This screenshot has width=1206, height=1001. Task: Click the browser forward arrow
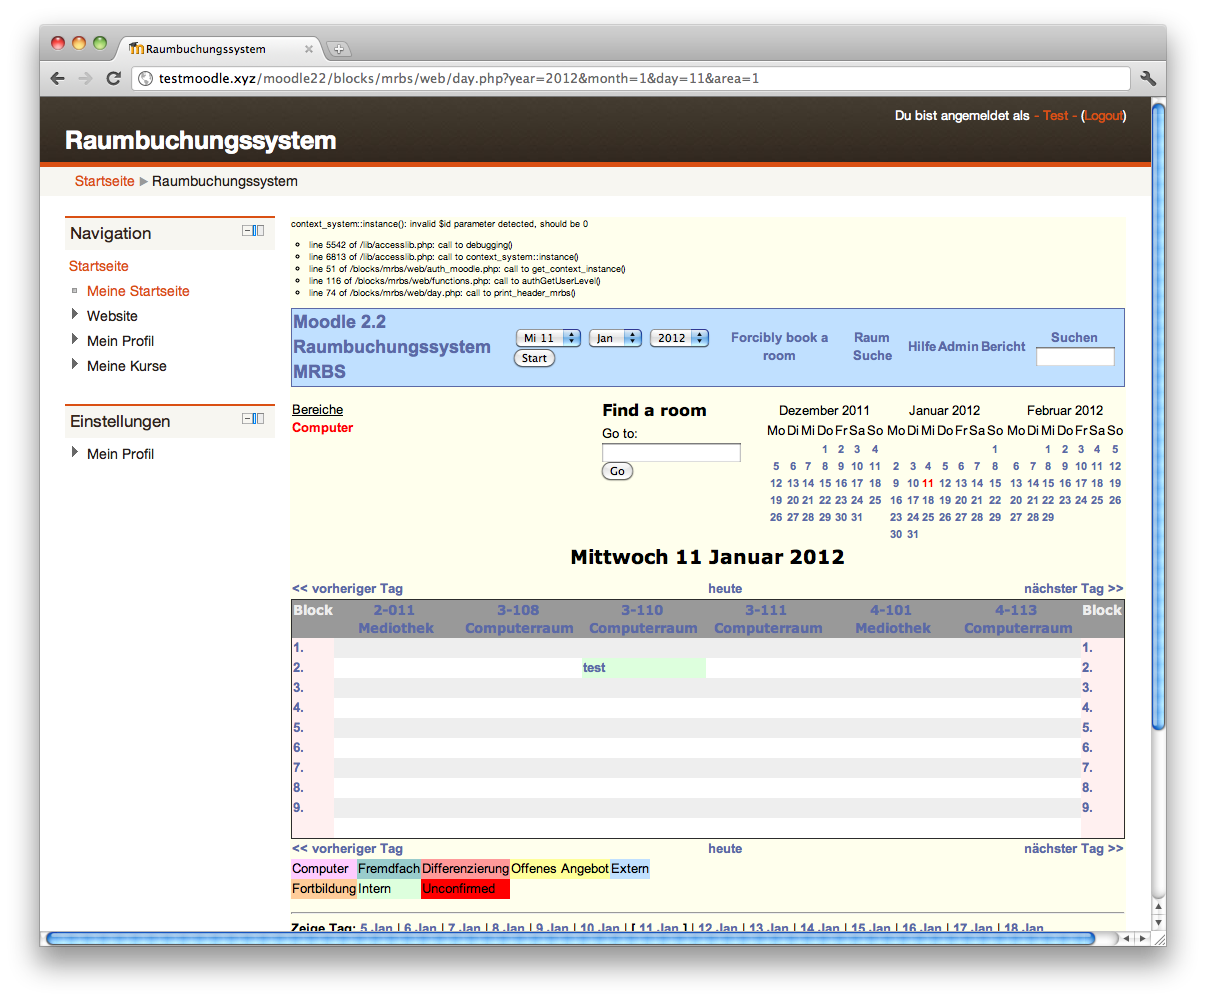(x=85, y=78)
